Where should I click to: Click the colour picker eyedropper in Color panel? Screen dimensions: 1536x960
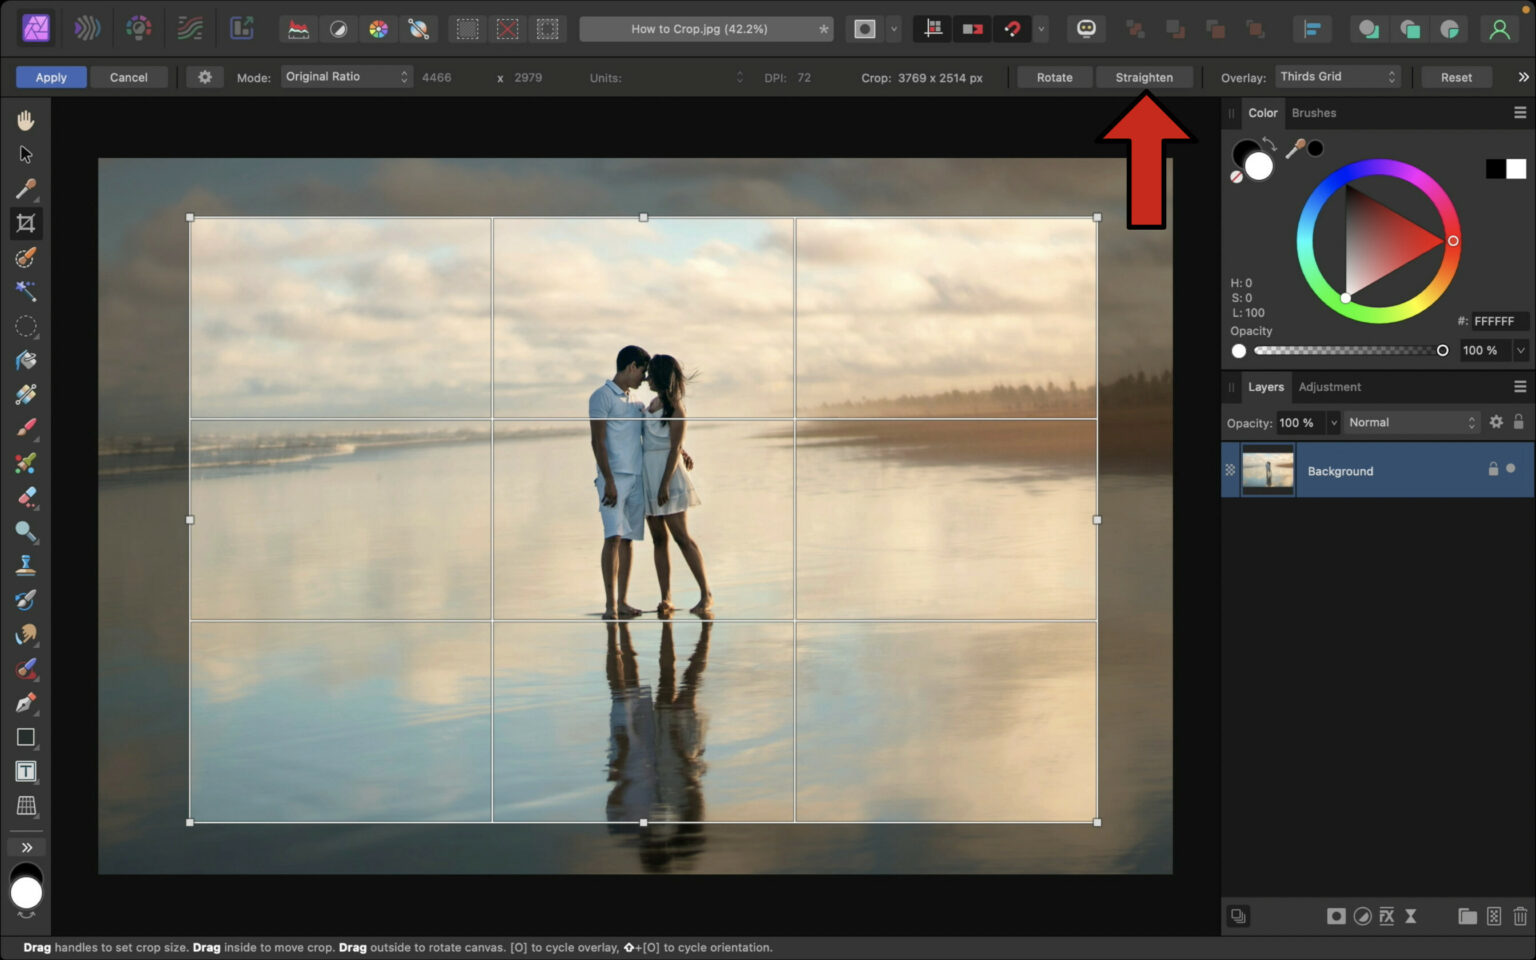[1295, 149]
